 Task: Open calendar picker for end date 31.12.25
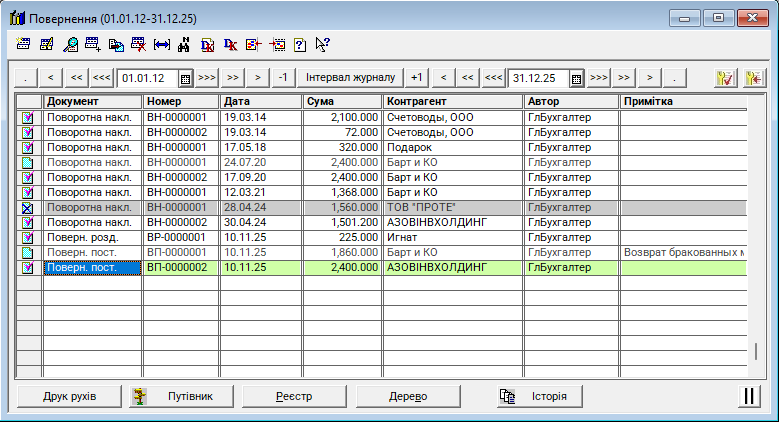pyautogui.click(x=577, y=78)
